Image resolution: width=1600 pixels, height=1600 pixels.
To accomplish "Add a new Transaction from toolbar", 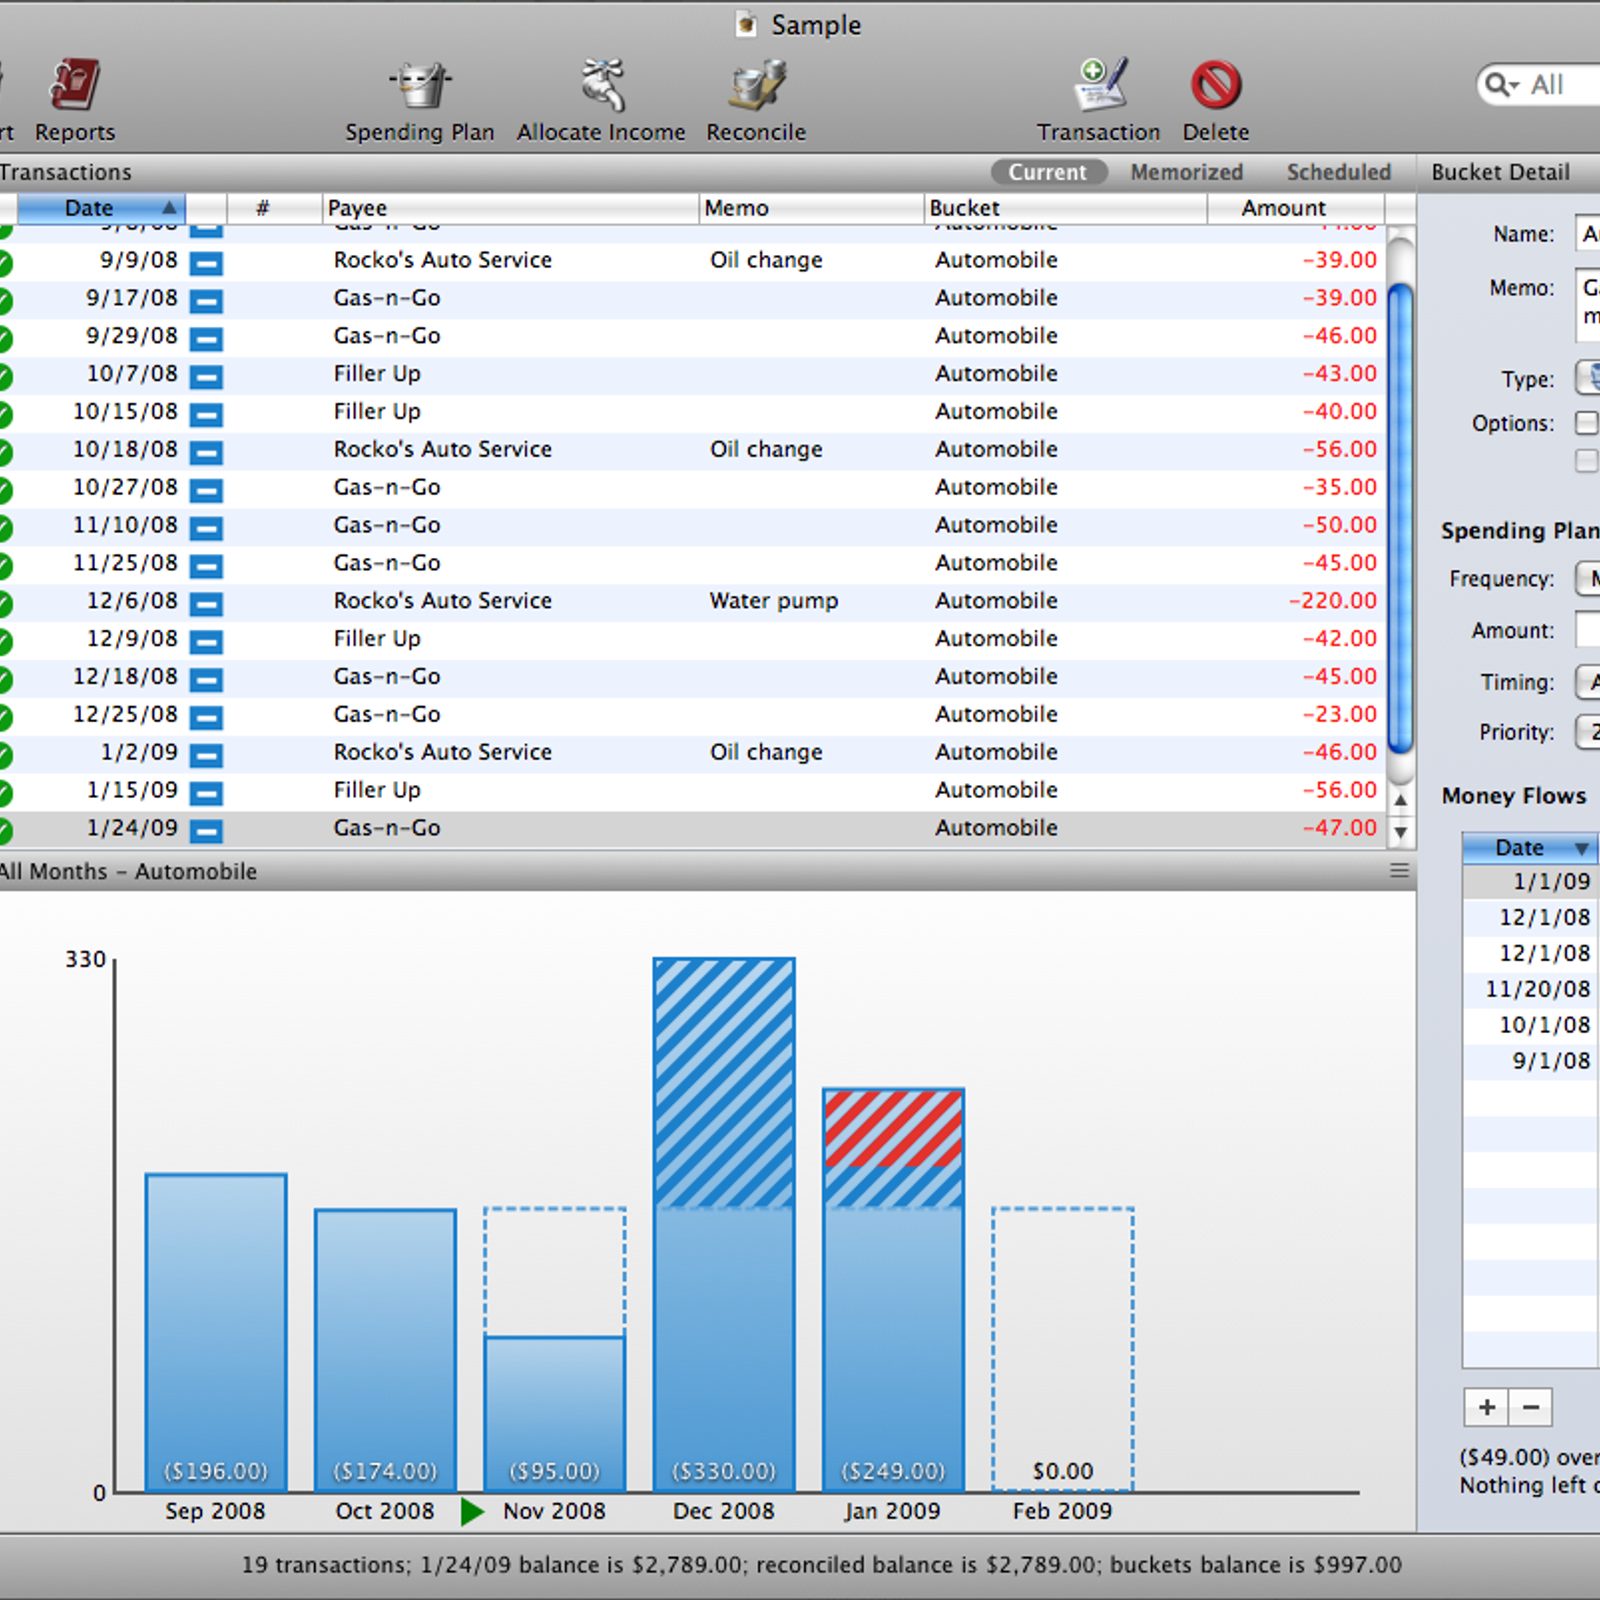I will [1100, 86].
